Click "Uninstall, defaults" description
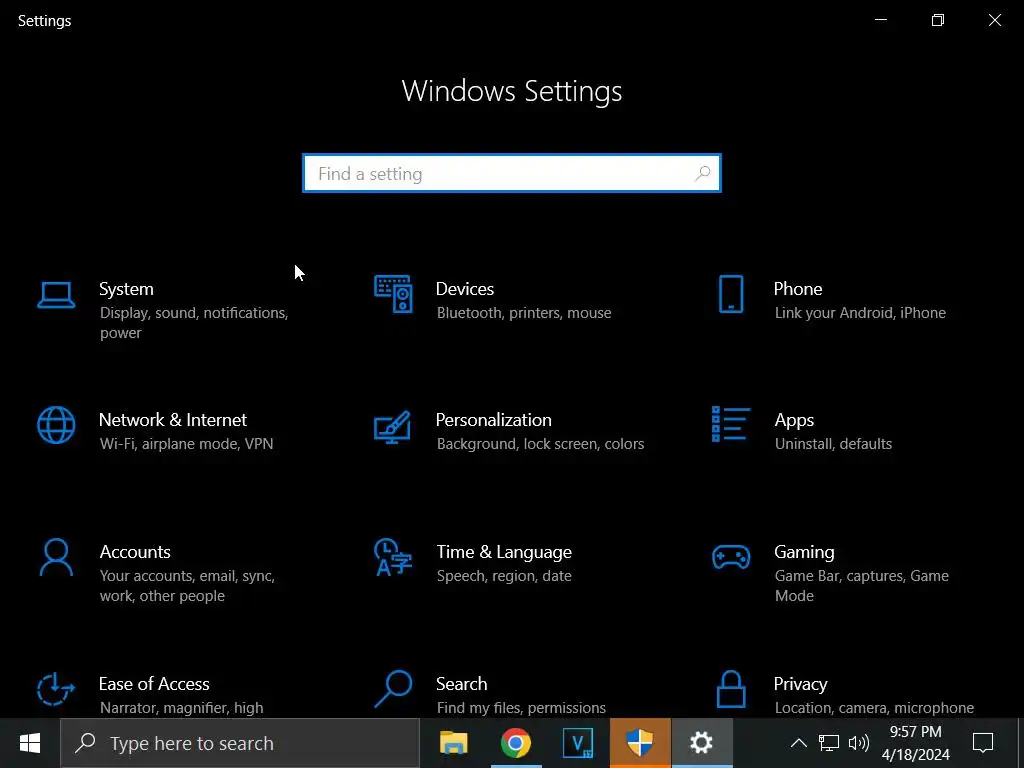 [833, 443]
